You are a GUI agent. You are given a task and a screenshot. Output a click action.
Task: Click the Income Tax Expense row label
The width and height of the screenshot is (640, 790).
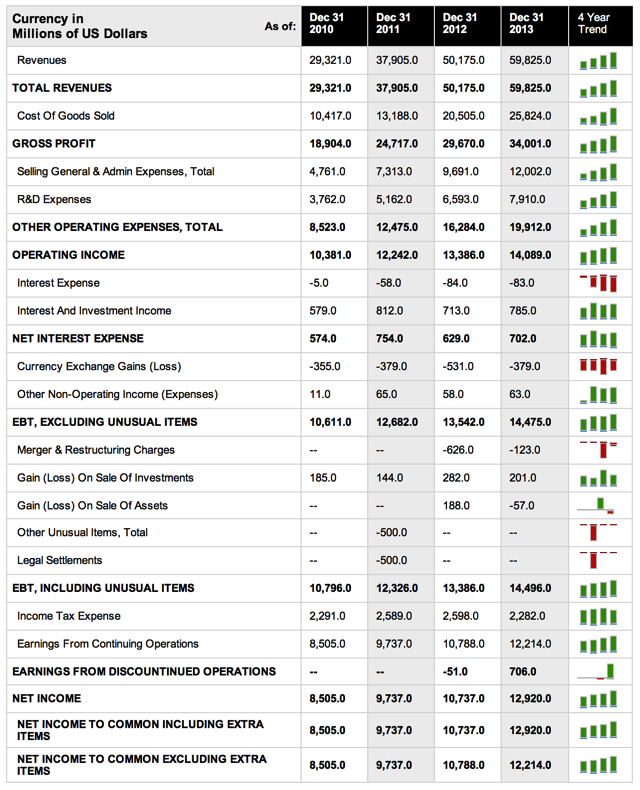(x=69, y=616)
